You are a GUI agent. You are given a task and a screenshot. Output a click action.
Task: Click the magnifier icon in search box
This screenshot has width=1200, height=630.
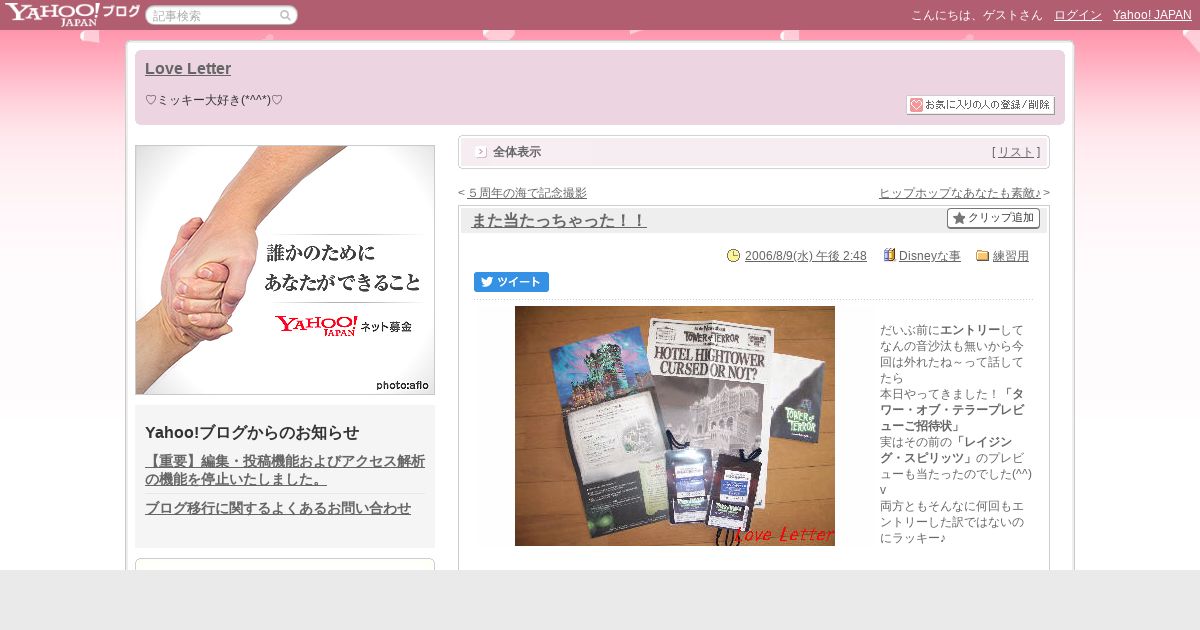pos(286,15)
